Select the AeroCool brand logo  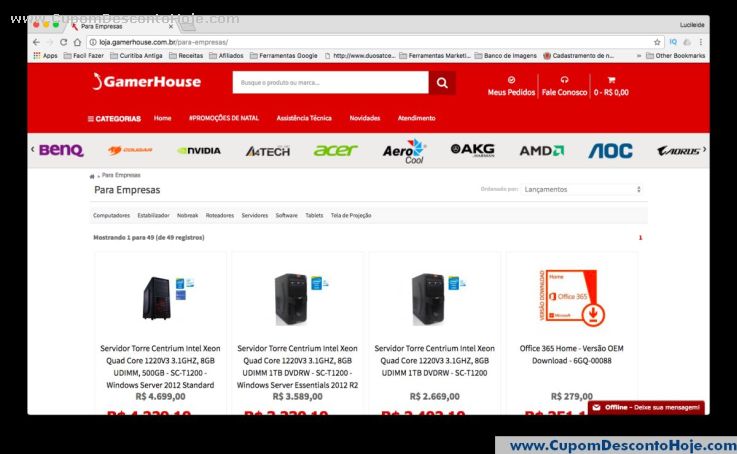(404, 151)
